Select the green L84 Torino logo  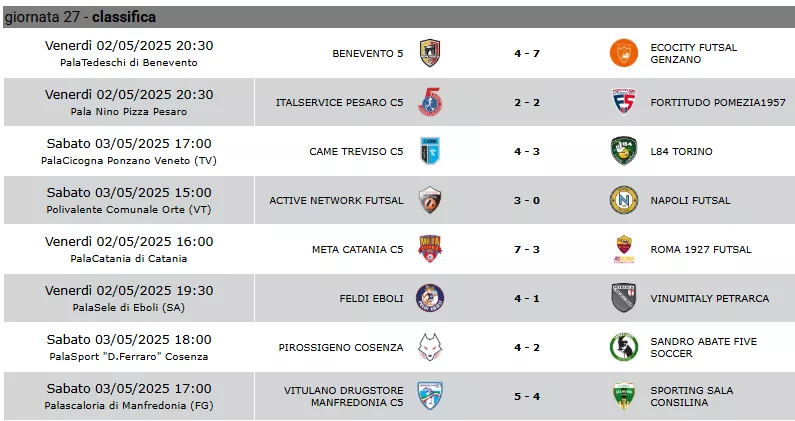624,151
